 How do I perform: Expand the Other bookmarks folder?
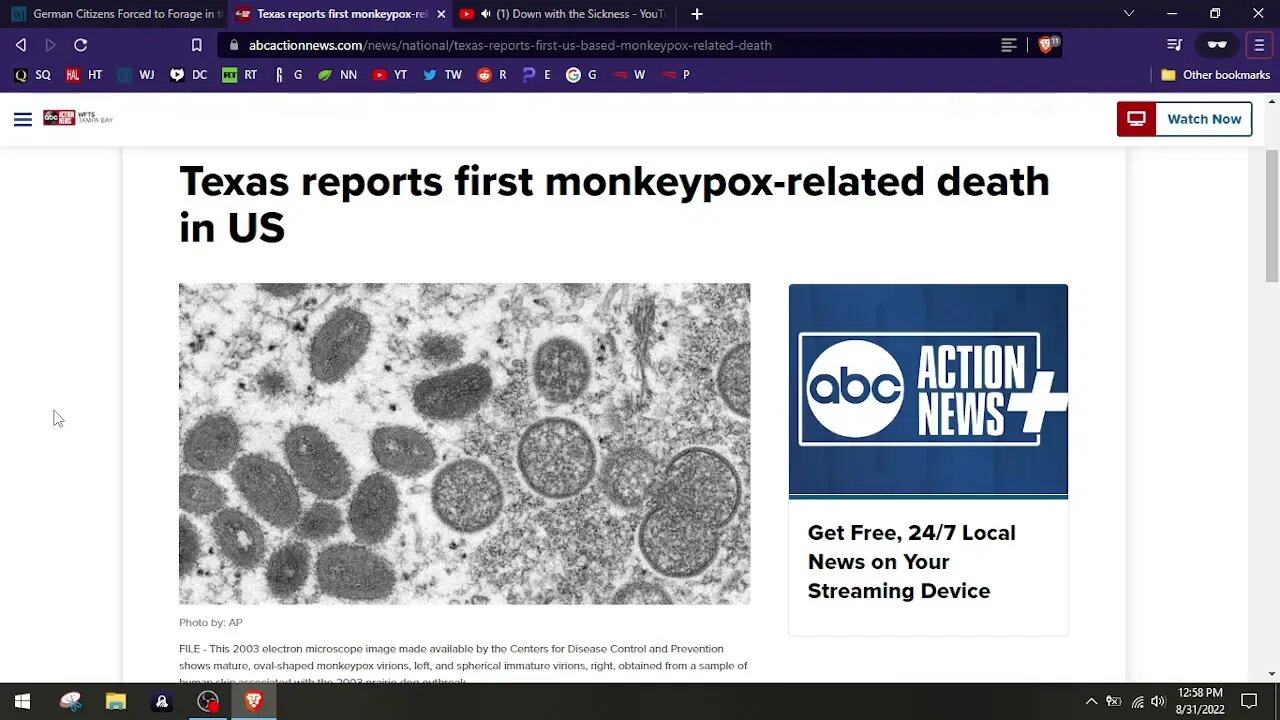point(1215,75)
